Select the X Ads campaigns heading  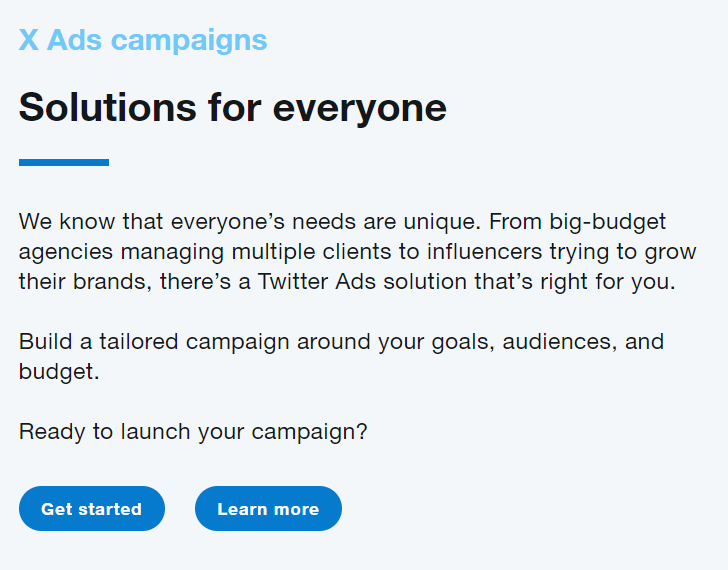[143, 40]
